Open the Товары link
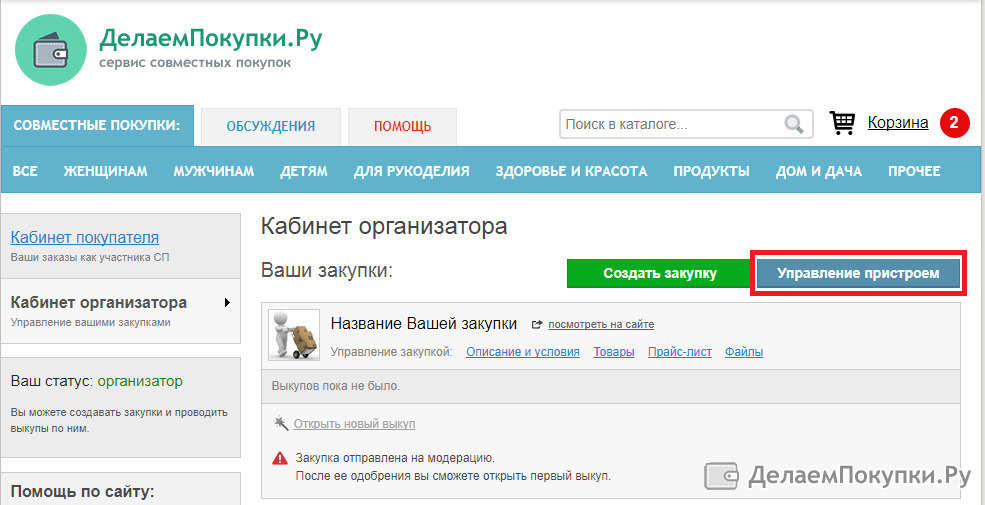Viewport: 985px width, 505px height. 614,352
